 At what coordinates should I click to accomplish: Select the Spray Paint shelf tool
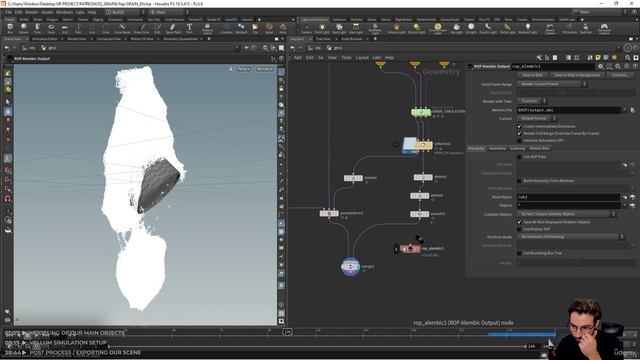pyautogui.click(x=173, y=28)
